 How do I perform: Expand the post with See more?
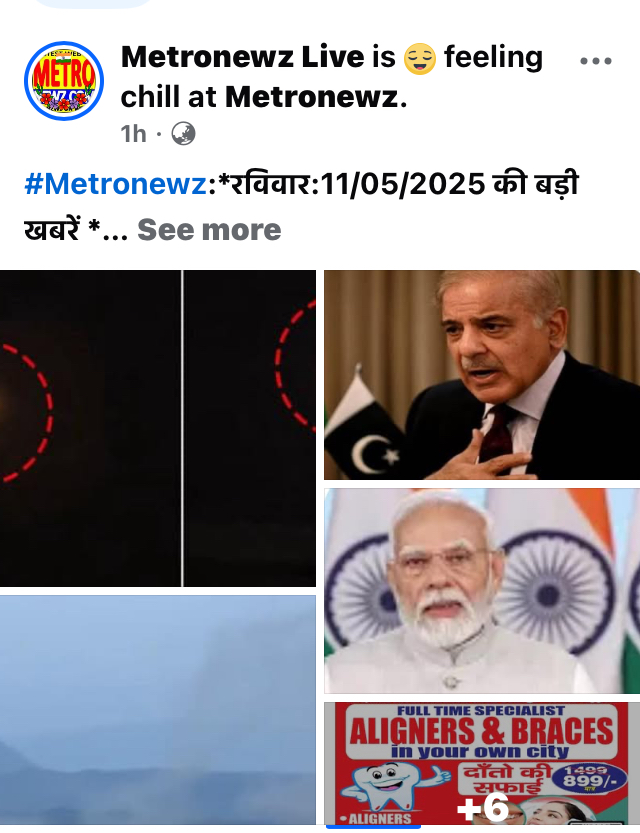tap(209, 230)
